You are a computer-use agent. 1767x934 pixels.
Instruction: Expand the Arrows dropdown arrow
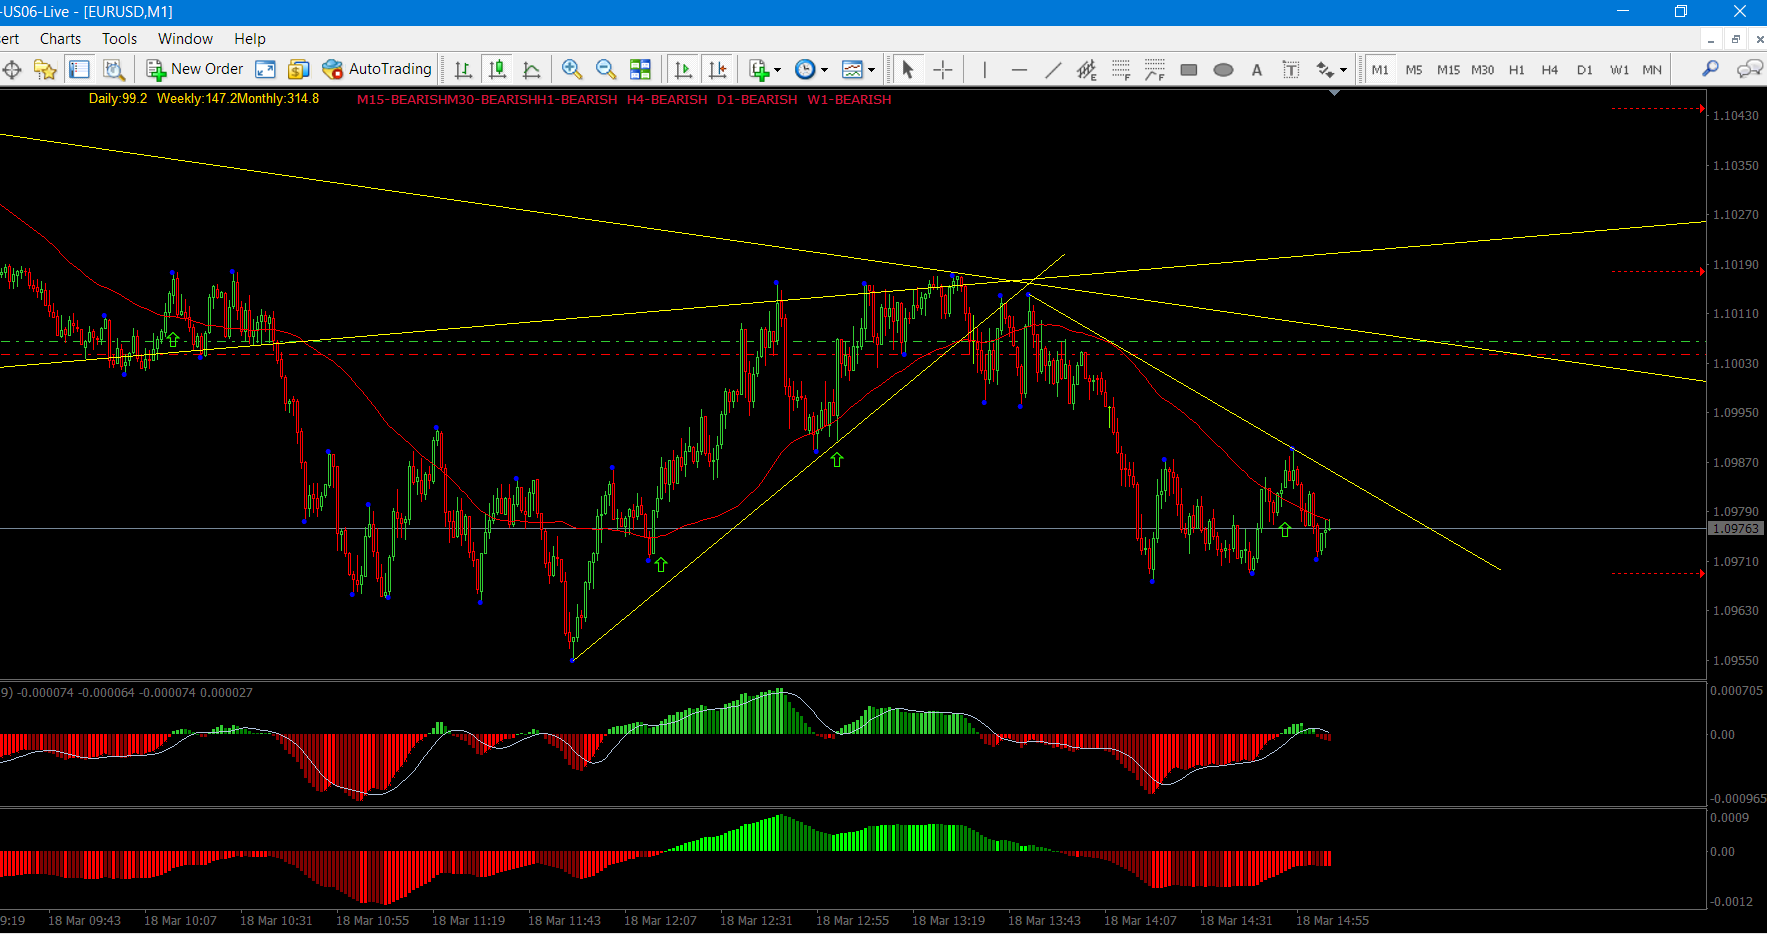point(1343,70)
